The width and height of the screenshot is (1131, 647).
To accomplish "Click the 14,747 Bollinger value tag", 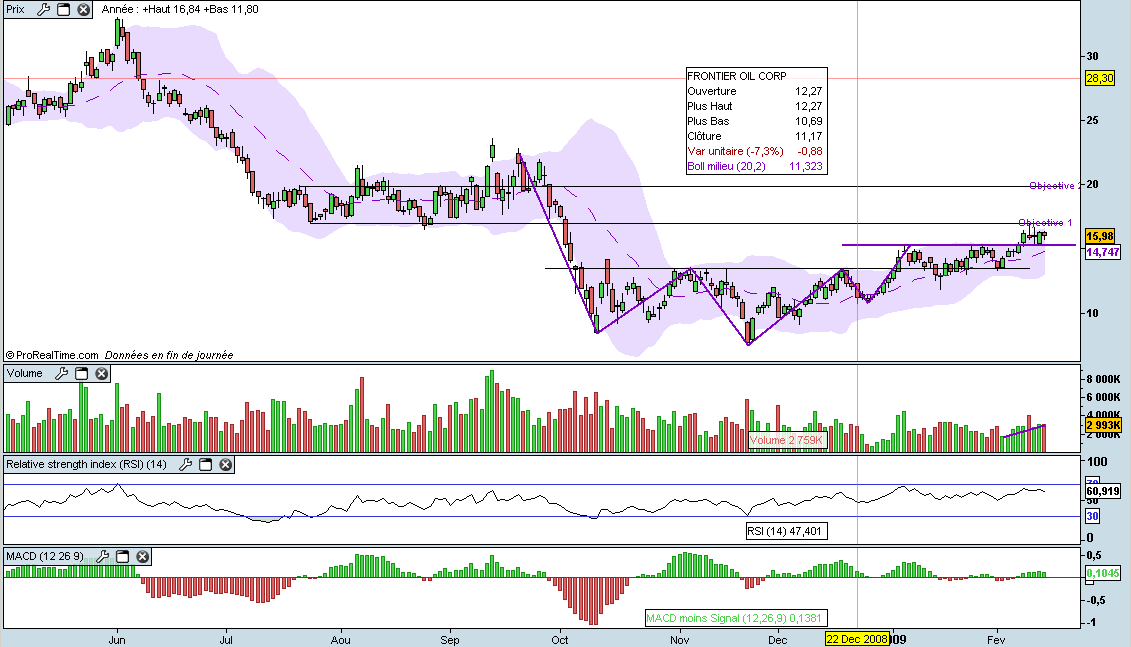I will [x=1103, y=252].
